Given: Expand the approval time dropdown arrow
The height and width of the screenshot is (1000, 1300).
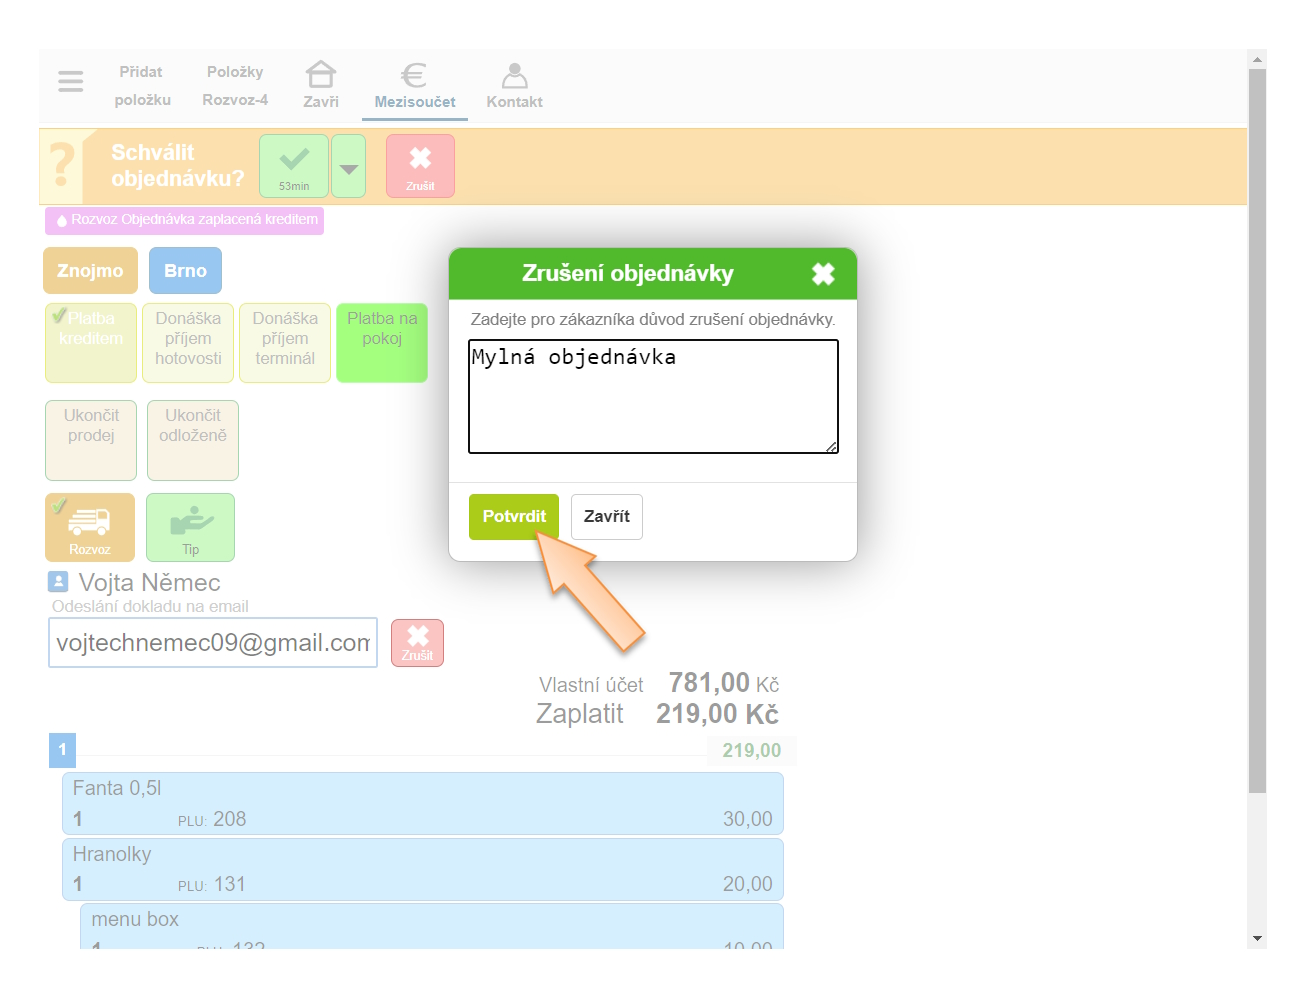Looking at the screenshot, I should [x=348, y=166].
